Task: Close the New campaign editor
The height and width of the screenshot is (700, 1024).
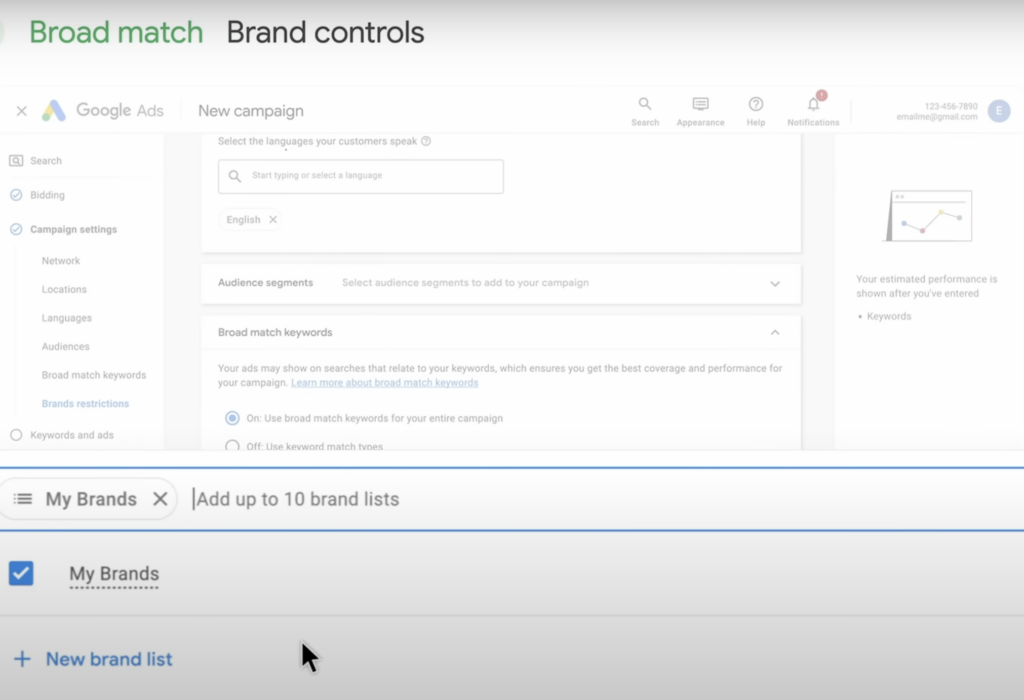Action: (22, 111)
